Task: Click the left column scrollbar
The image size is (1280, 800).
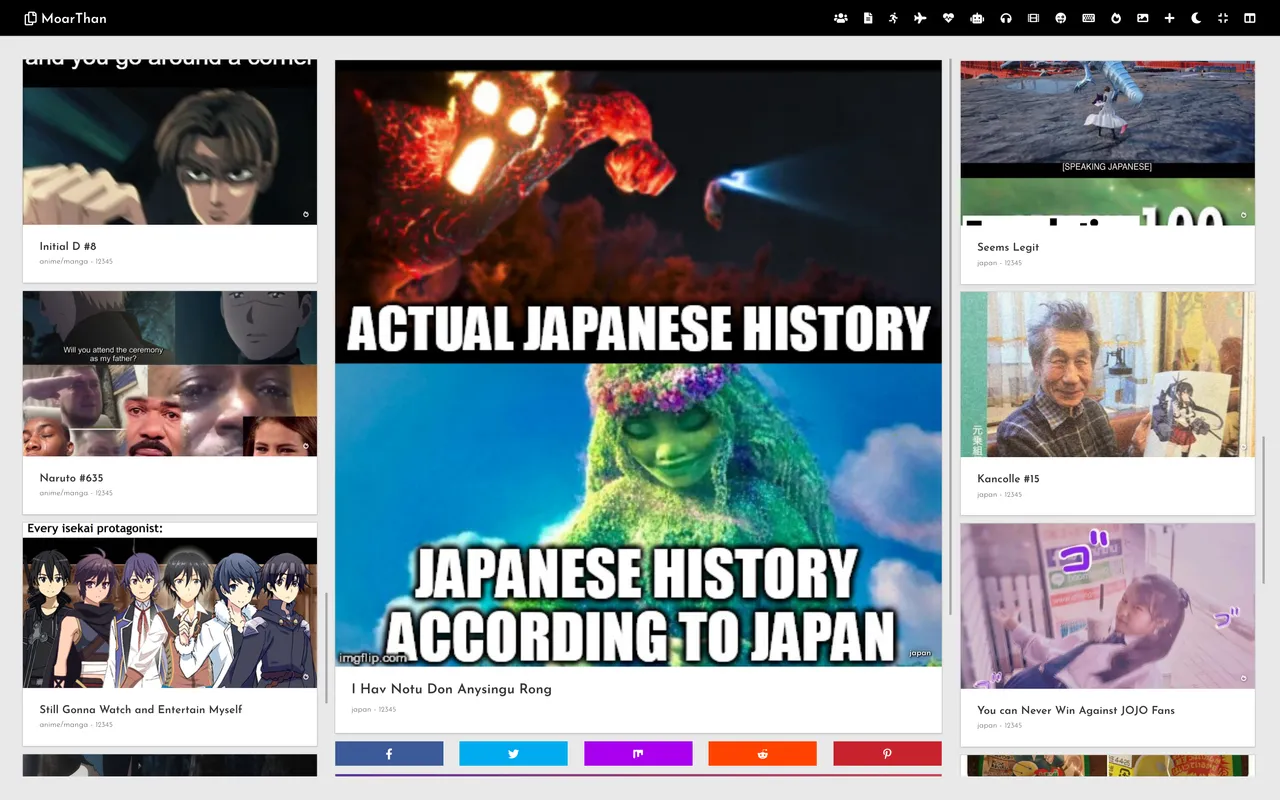Action: point(326,647)
